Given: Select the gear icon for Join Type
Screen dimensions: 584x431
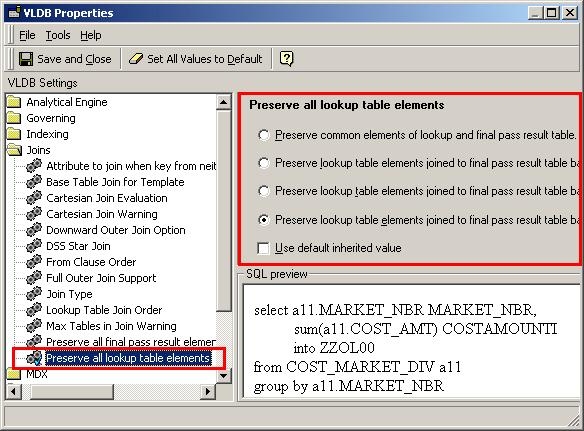Looking at the screenshot, I should click(x=34, y=294).
